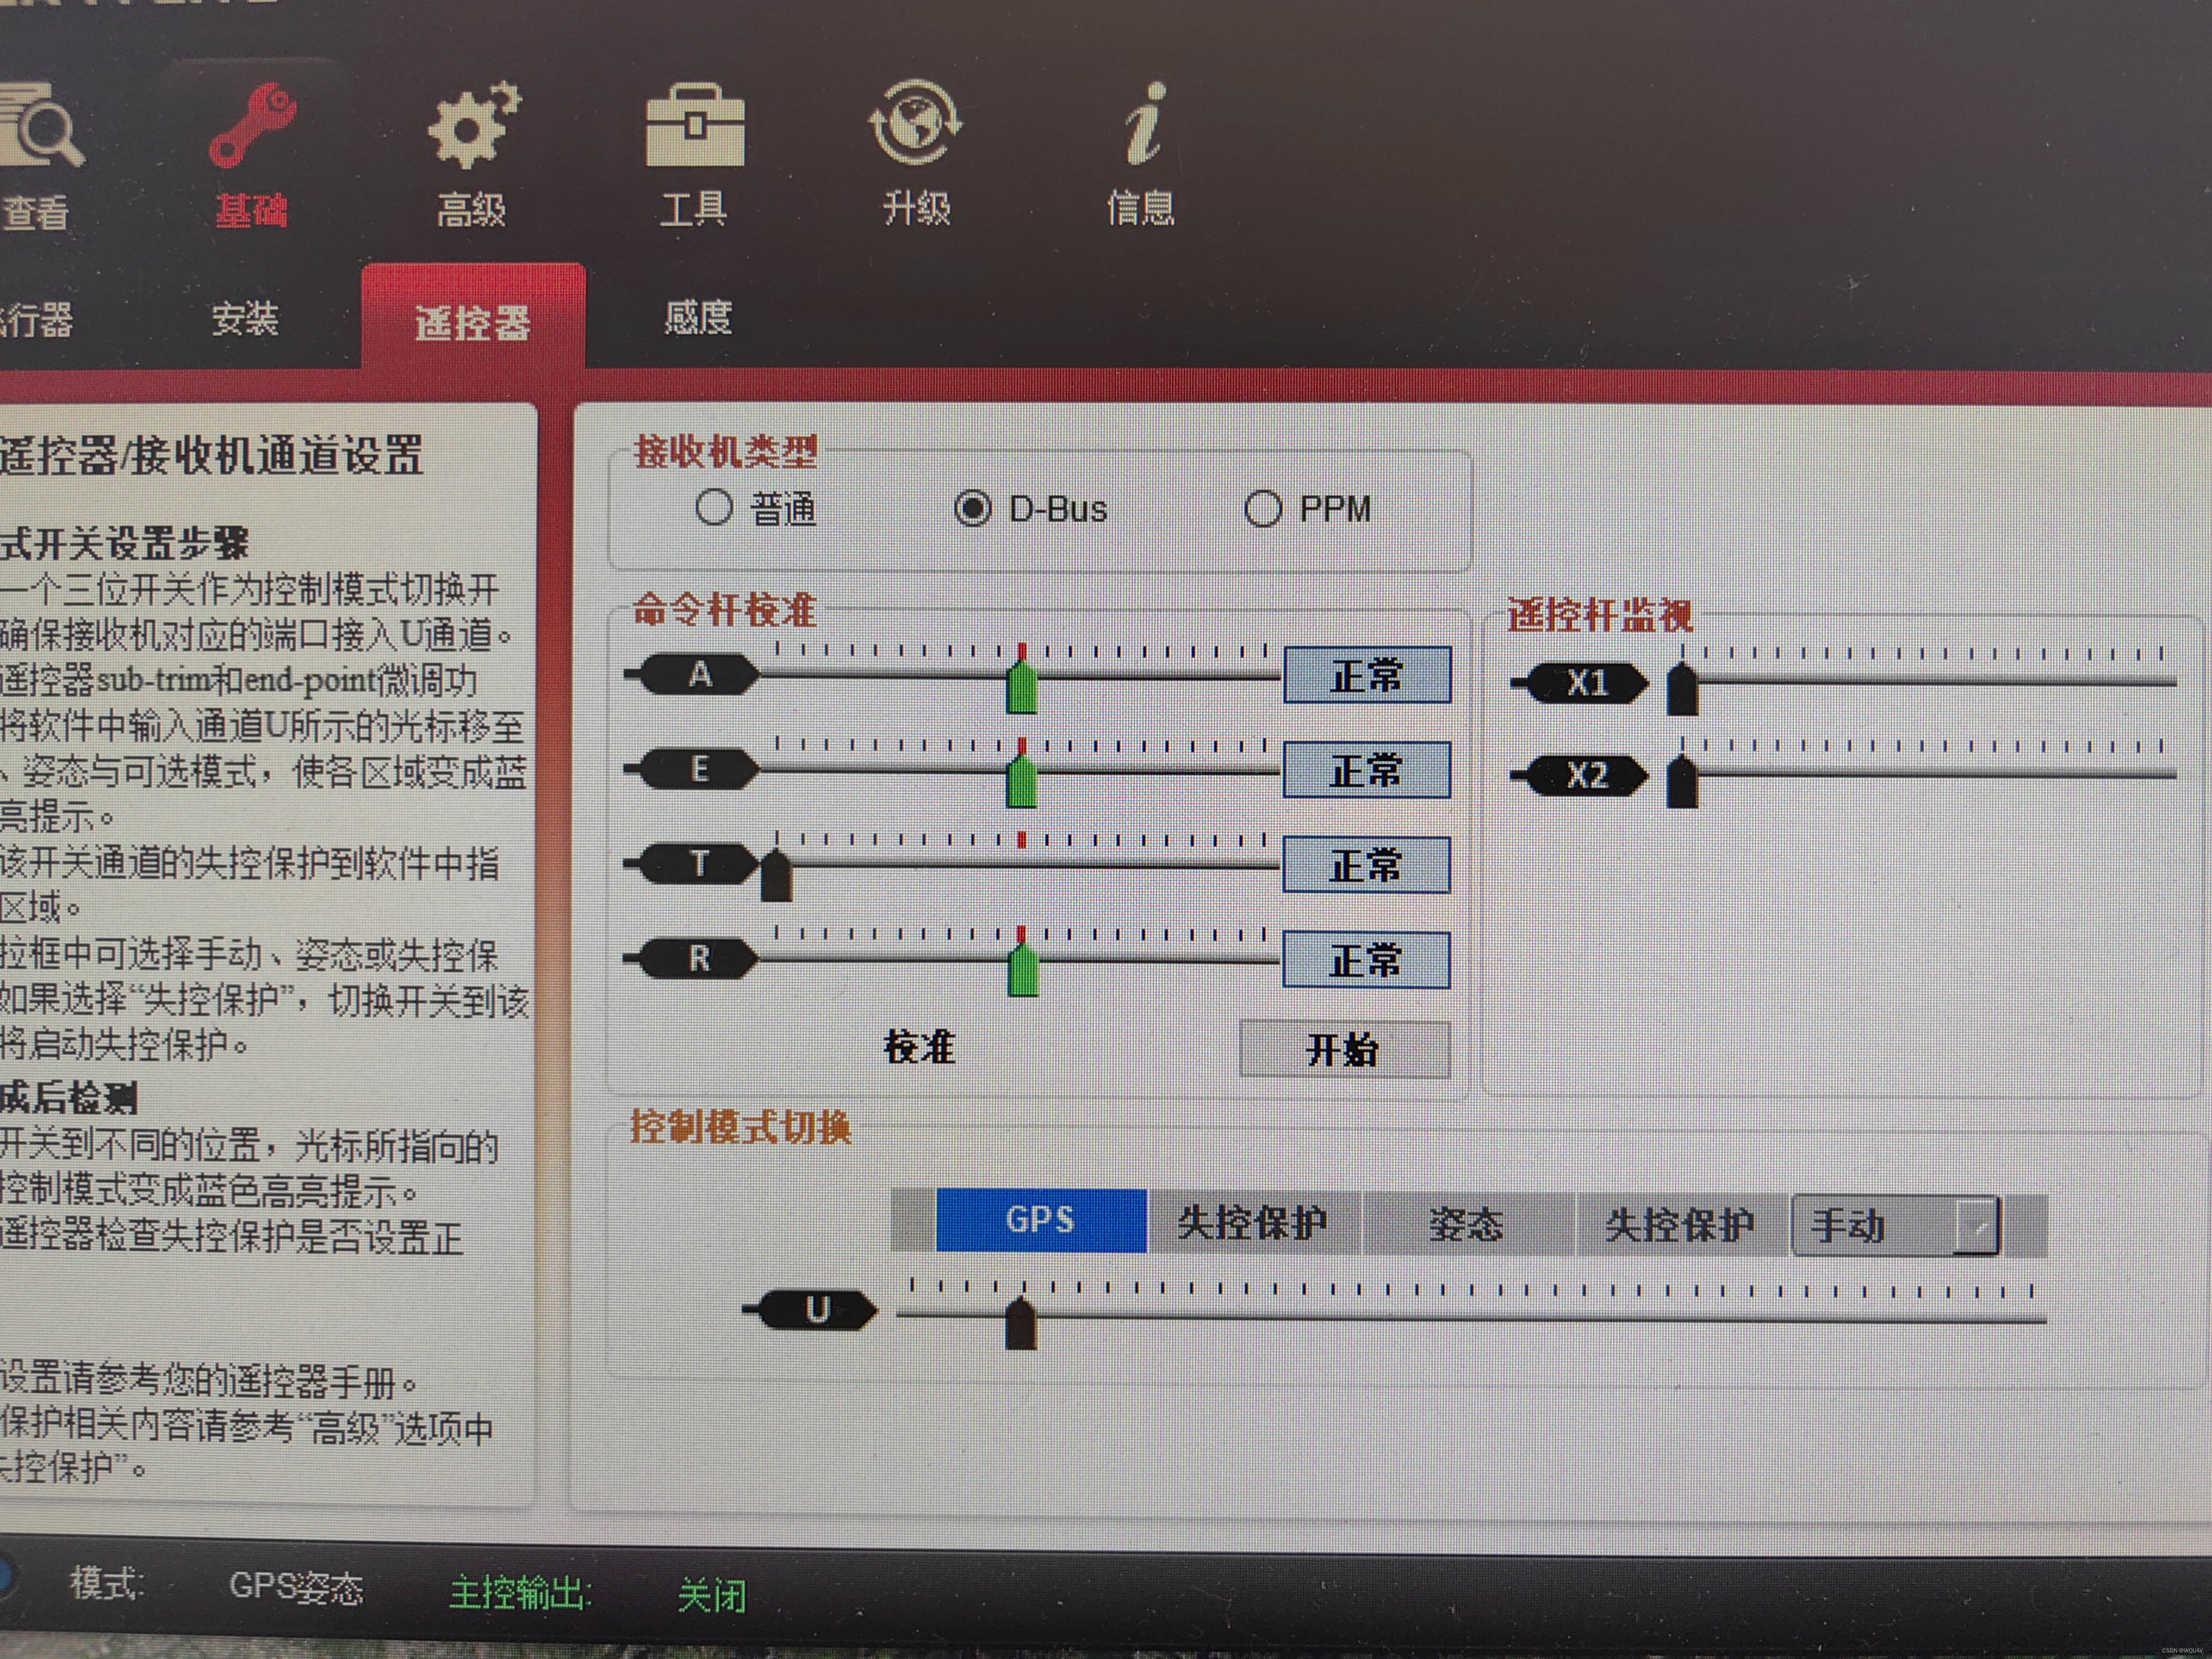The height and width of the screenshot is (1659, 2212).
Task: Click the 正常 box for channel T
Action: 1366,865
